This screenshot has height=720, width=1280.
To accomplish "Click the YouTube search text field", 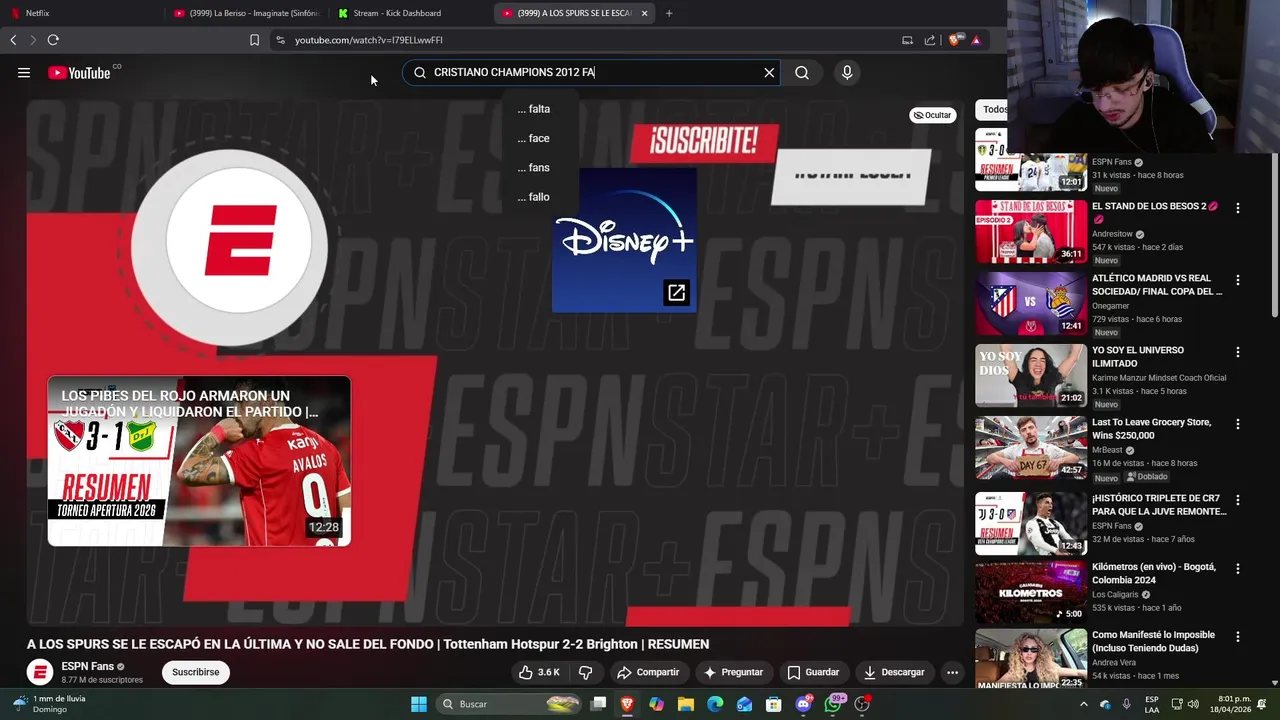I will tap(590, 72).
